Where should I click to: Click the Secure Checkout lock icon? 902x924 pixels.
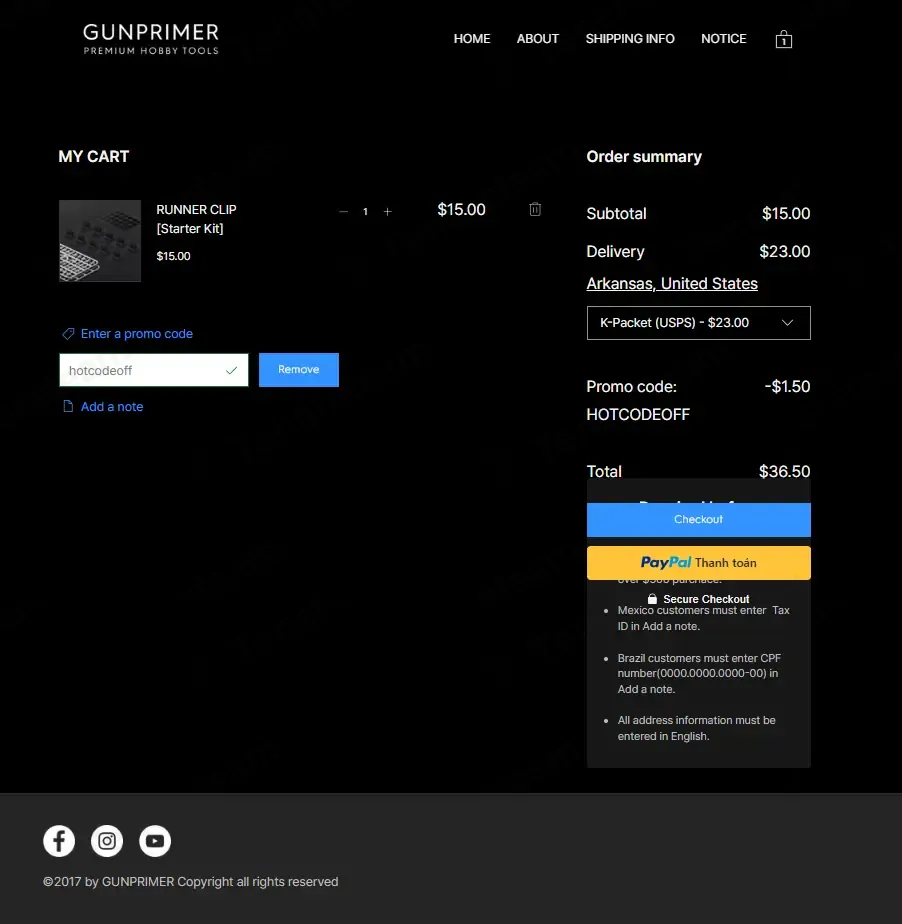pyautogui.click(x=652, y=599)
